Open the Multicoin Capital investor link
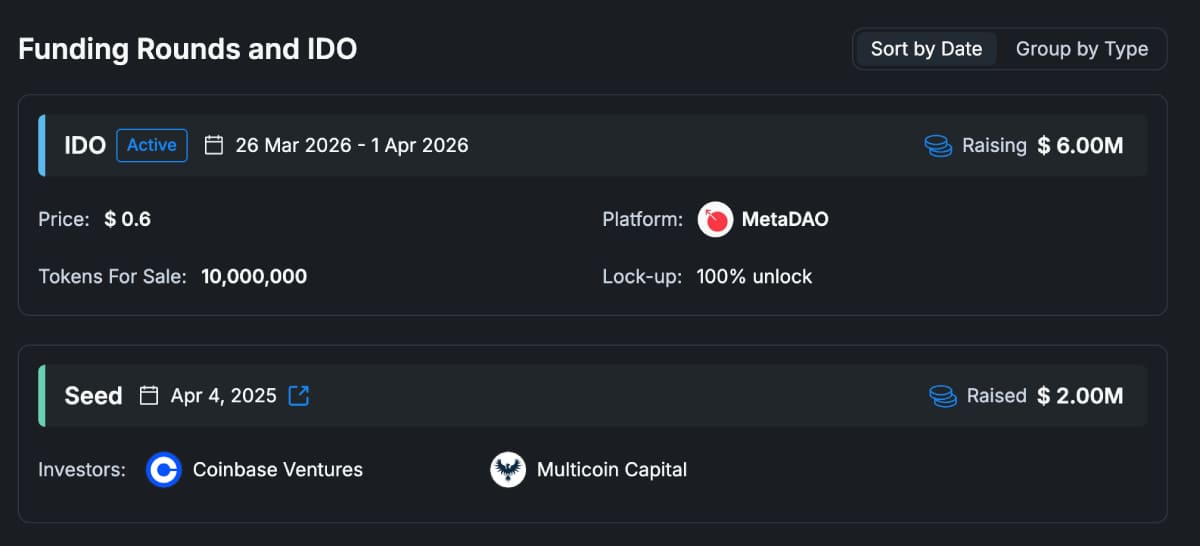Screen dimensions: 1200x546 click(611, 469)
